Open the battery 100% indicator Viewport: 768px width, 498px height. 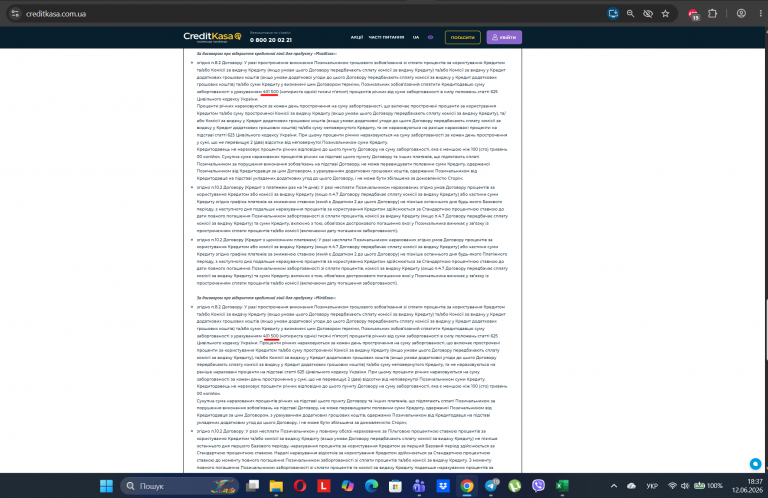[x=708, y=486]
